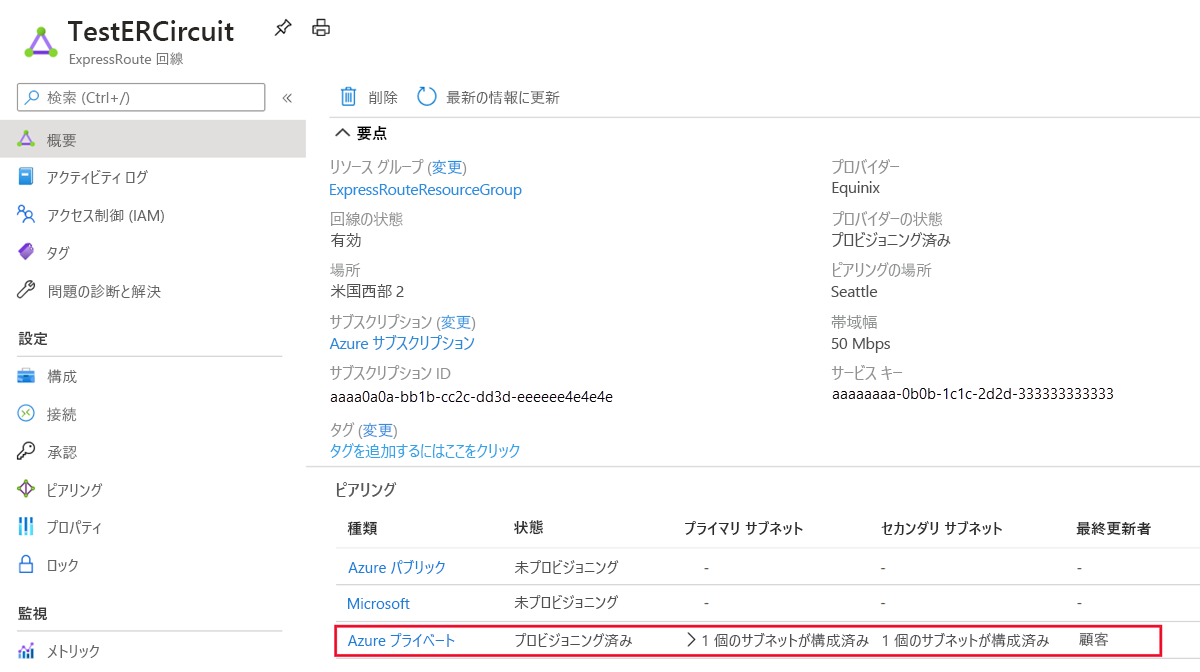
Task: Pin TestERCircuit to the dashboard
Action: pos(283,28)
